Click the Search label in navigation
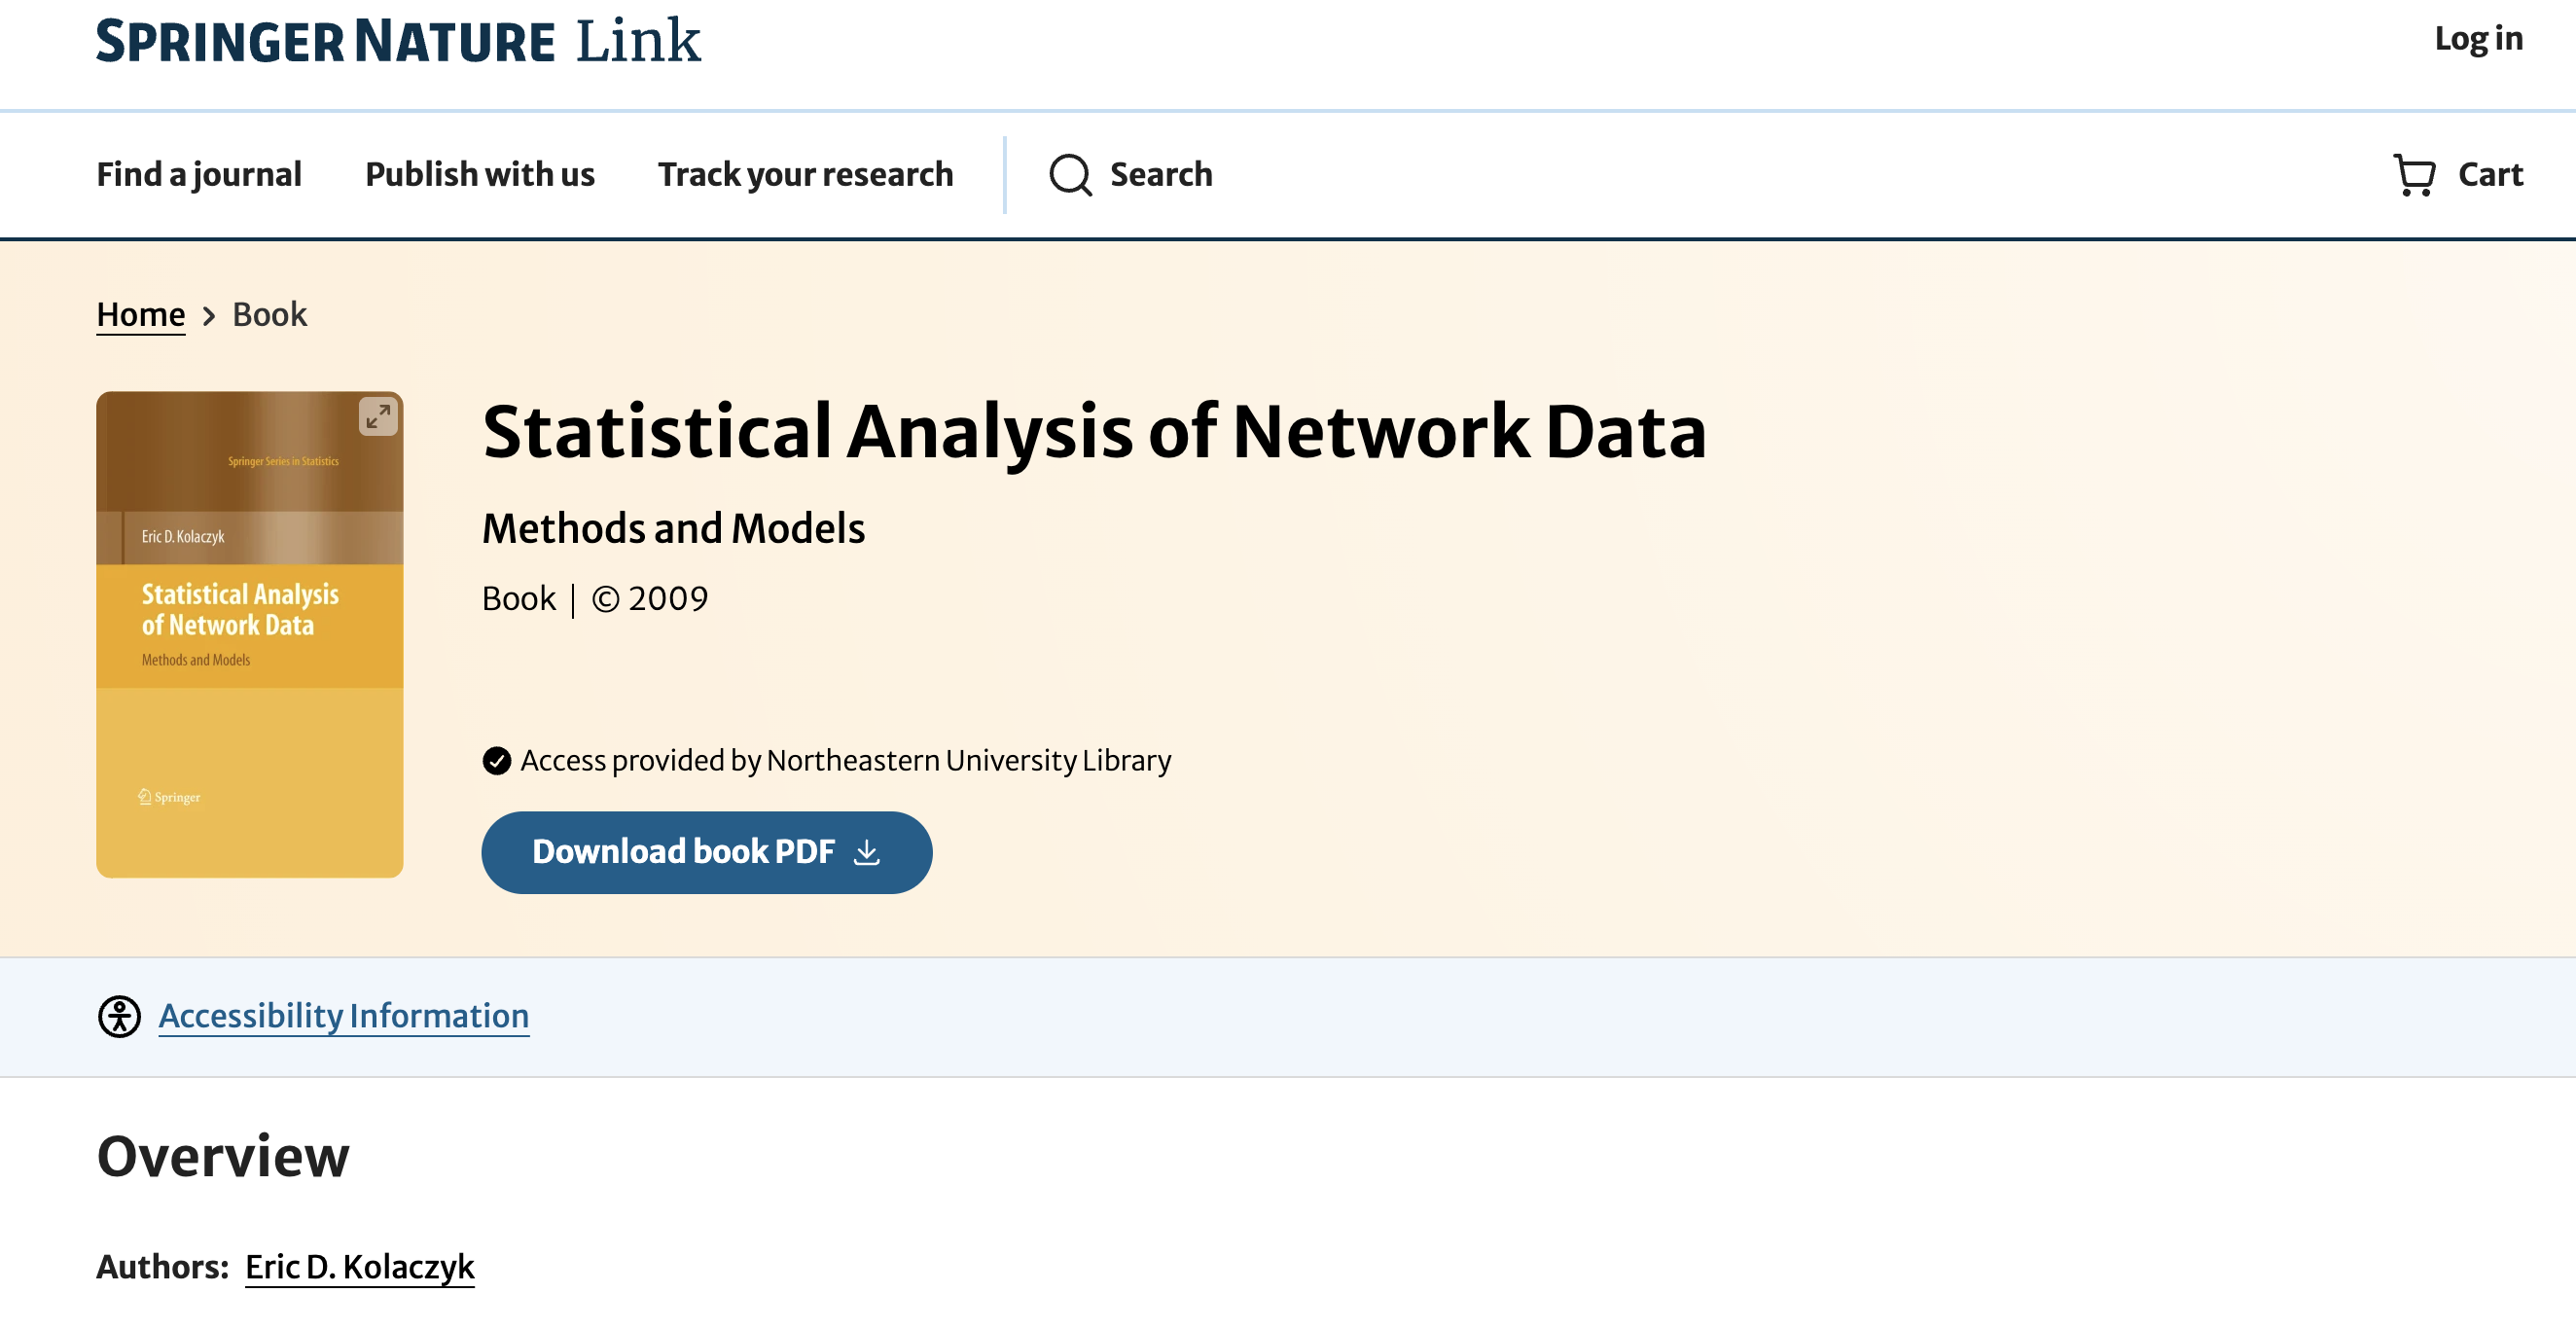2576x1329 pixels. point(1160,175)
